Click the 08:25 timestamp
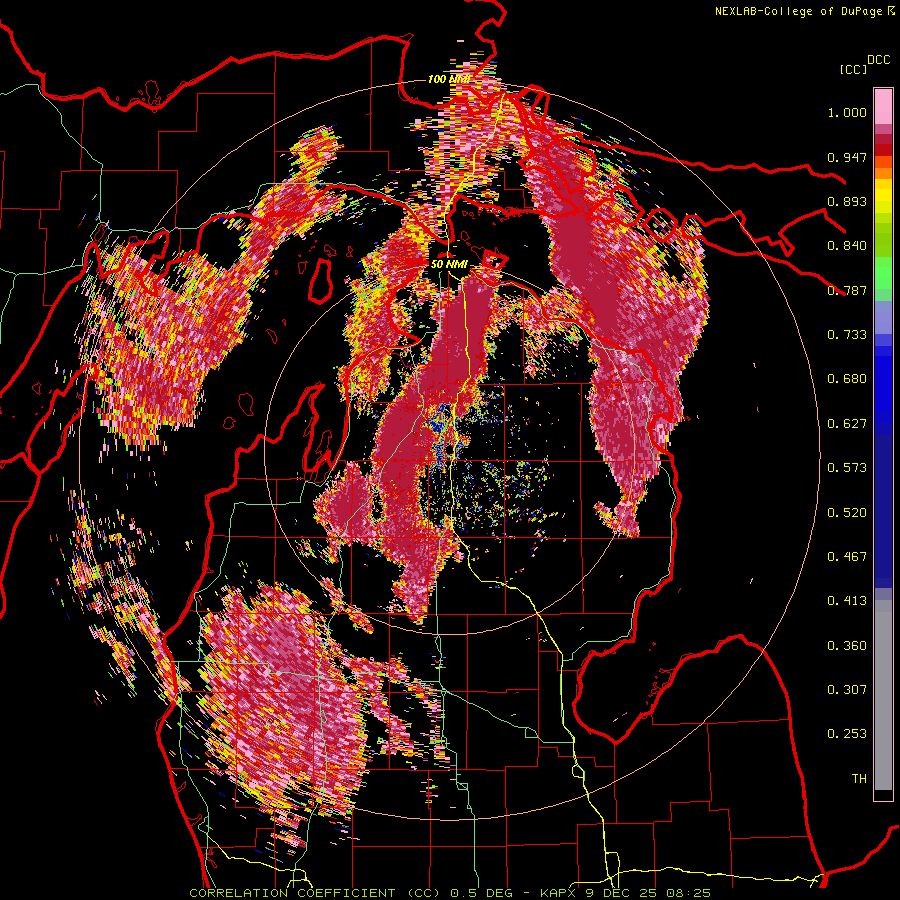The image size is (900, 900). click(x=688, y=893)
